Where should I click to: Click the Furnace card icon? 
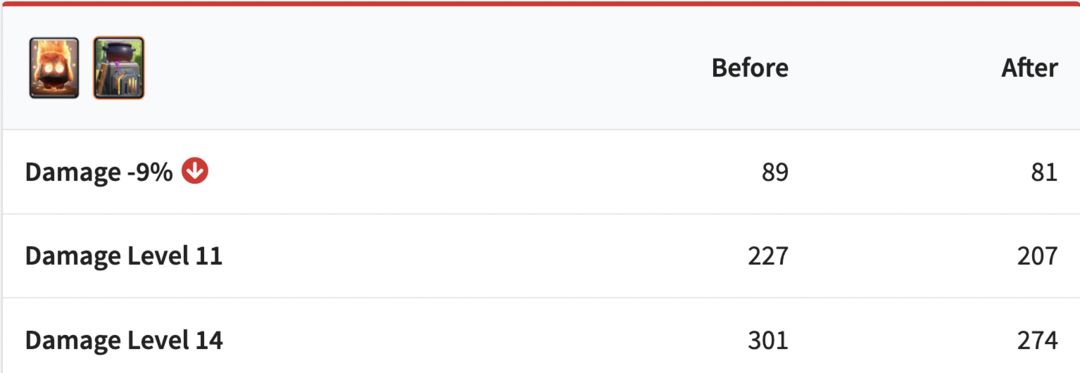[x=118, y=67]
